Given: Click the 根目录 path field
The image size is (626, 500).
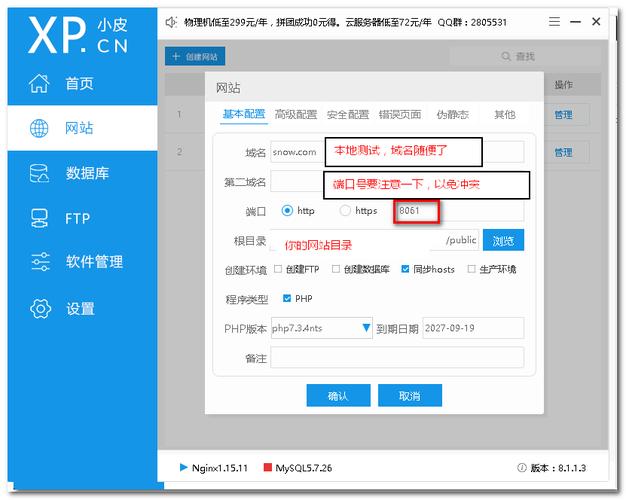Looking at the screenshot, I should [374, 240].
